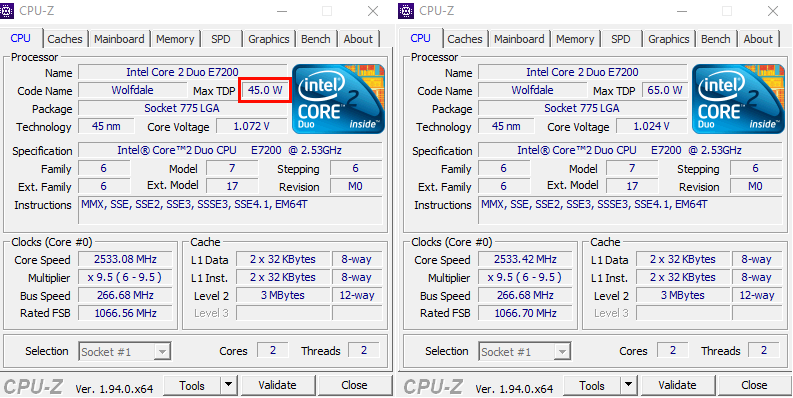Click the 1.072 V Core Voltage value
Image resolution: width=793 pixels, height=398 pixels.
pyautogui.click(x=251, y=126)
